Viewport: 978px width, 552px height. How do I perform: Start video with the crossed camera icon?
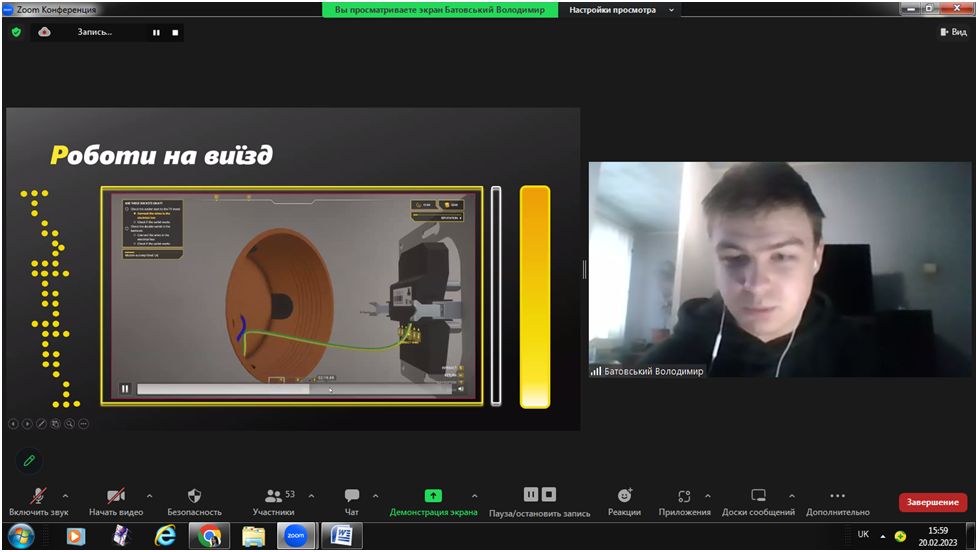pyautogui.click(x=116, y=496)
